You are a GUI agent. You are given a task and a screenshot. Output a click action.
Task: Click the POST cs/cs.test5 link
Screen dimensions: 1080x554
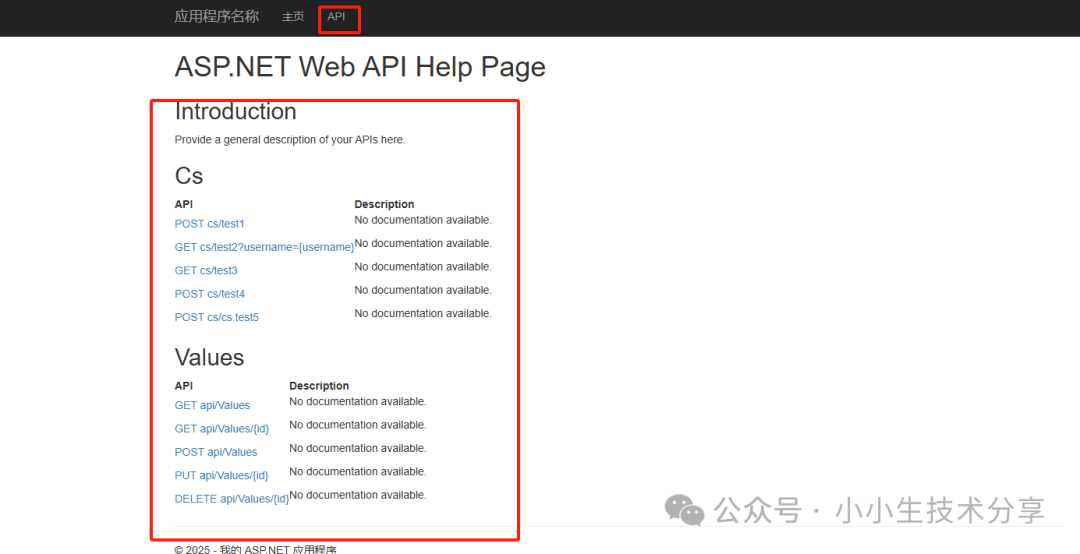pyautogui.click(x=216, y=318)
